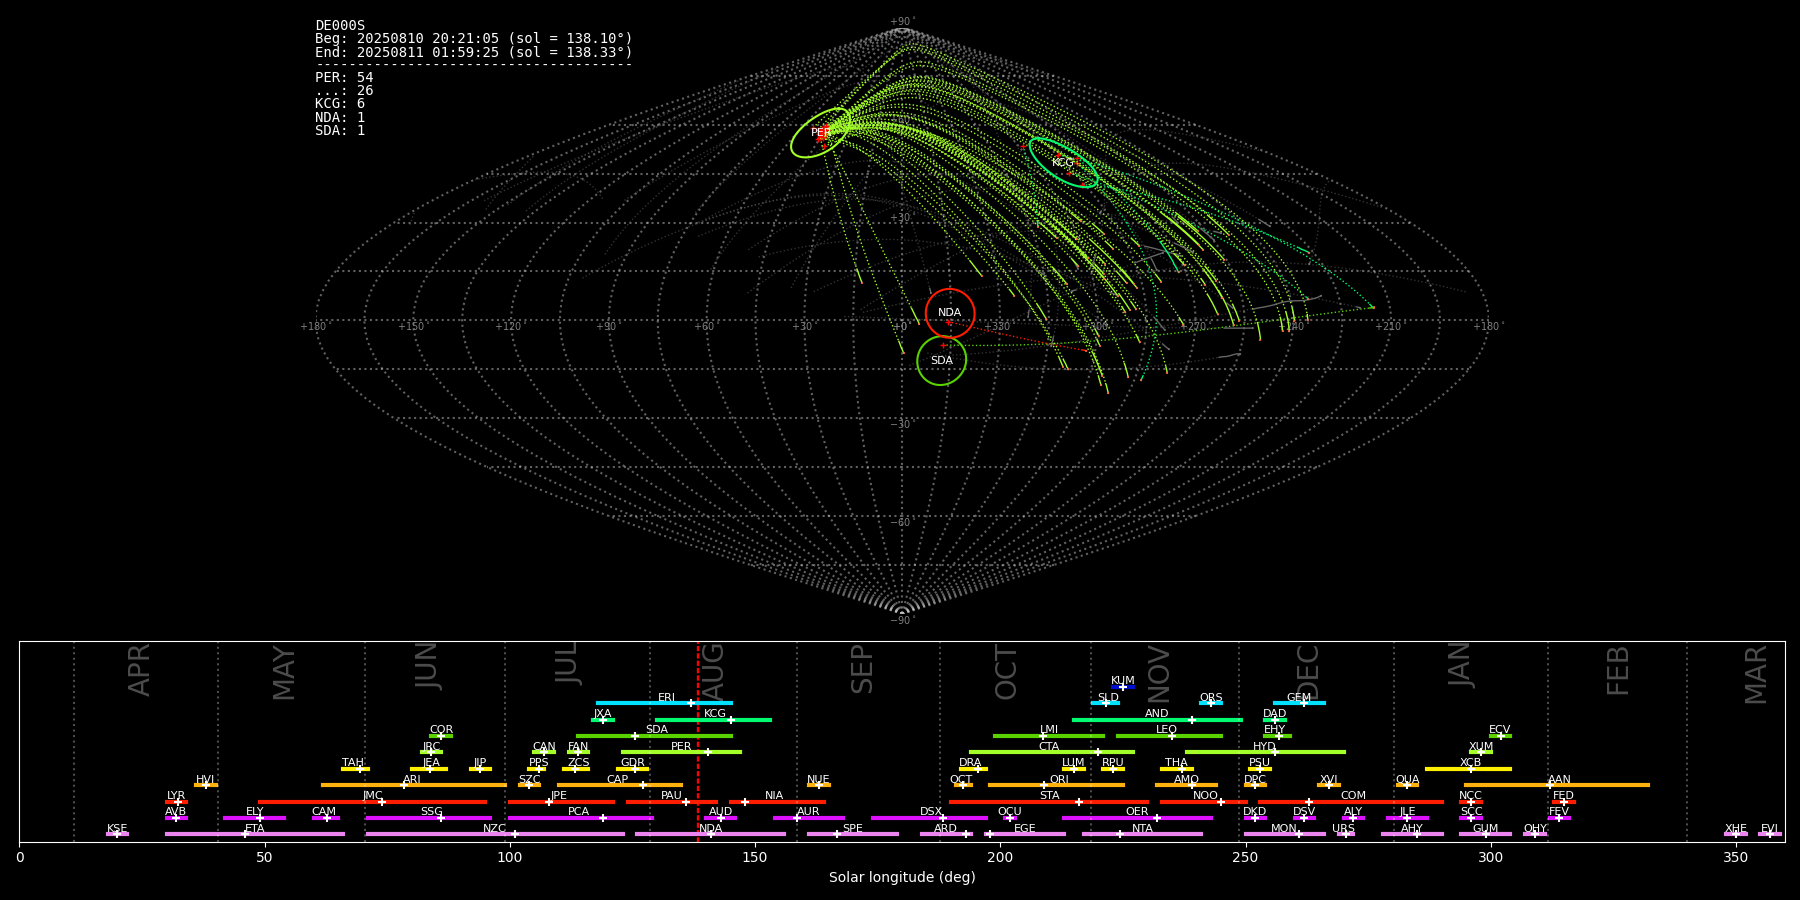Select the 'KCG: 6' count in legend
This screenshot has width=1800, height=900.
click(340, 104)
